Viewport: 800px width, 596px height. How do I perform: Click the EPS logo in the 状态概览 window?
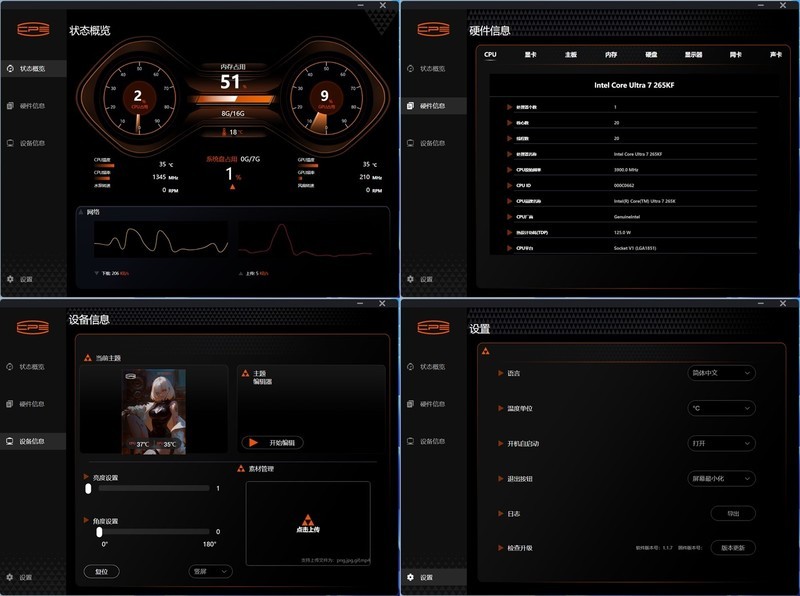[33, 29]
